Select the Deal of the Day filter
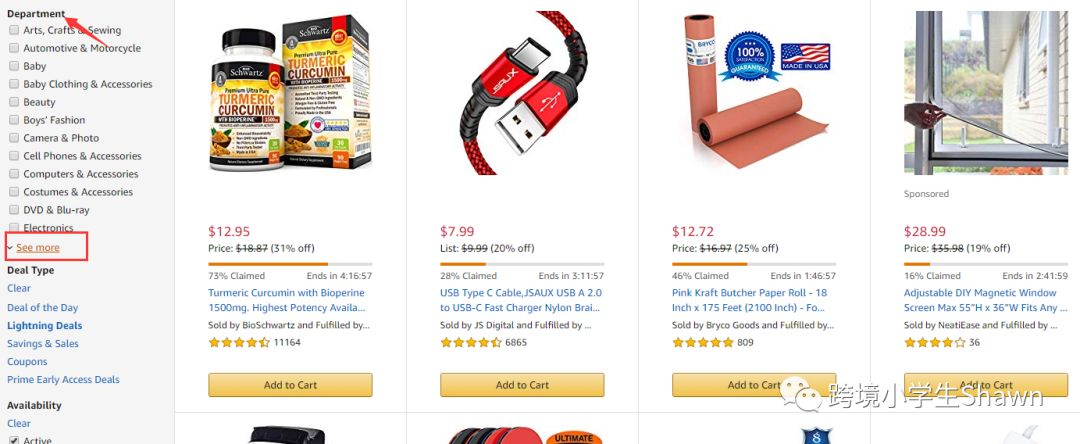This screenshot has width=1080, height=444. pos(43,308)
